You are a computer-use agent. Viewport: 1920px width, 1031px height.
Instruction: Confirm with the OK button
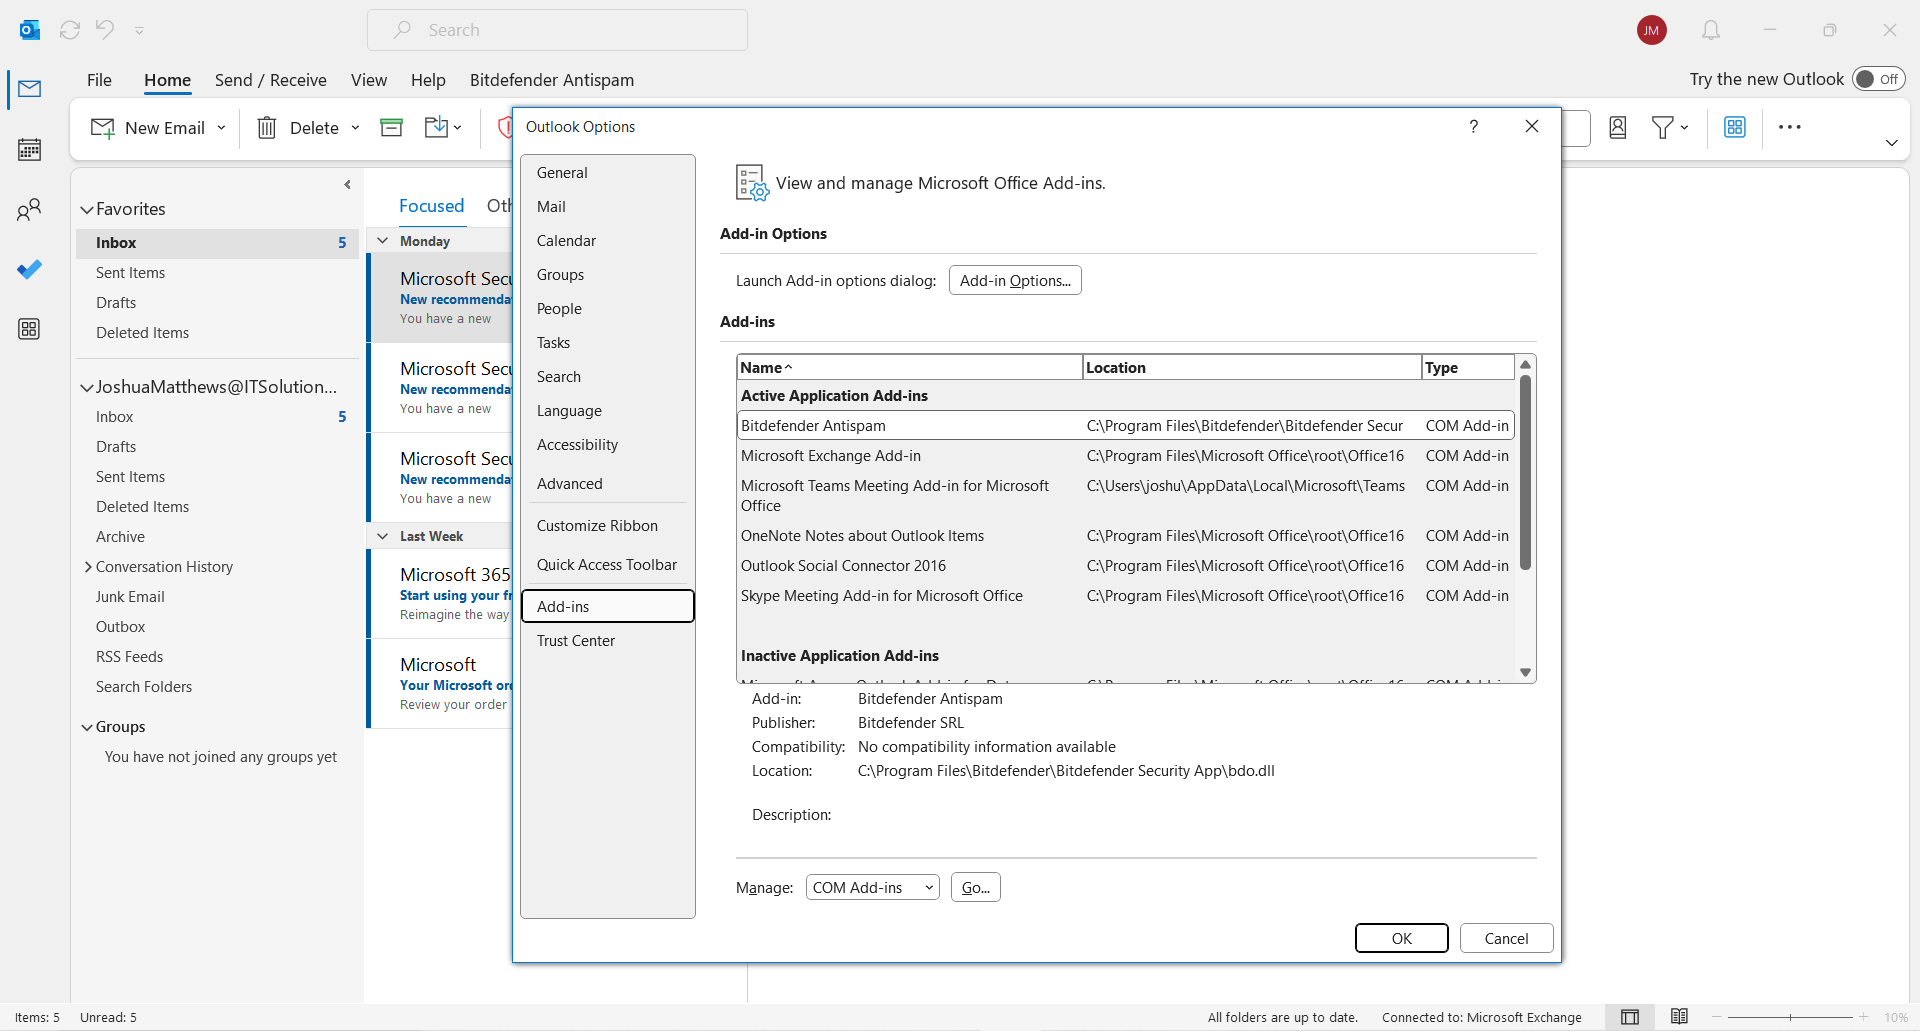pos(1402,938)
